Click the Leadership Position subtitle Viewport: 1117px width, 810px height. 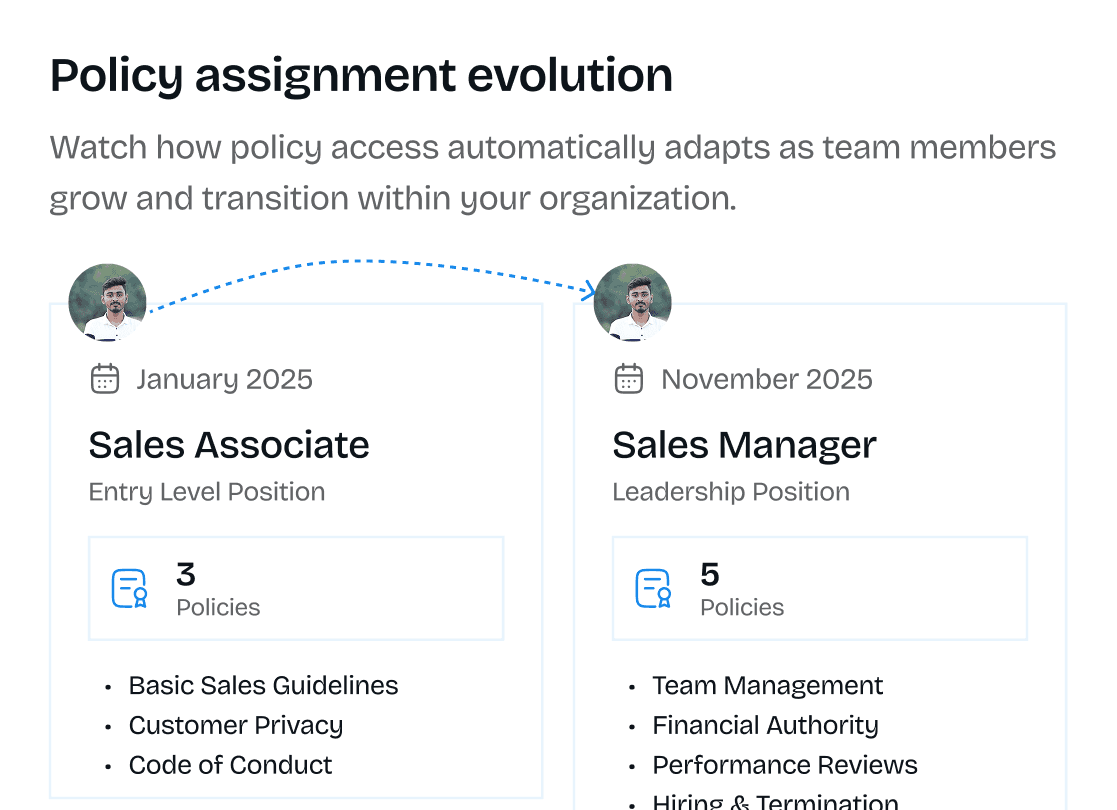pos(731,492)
